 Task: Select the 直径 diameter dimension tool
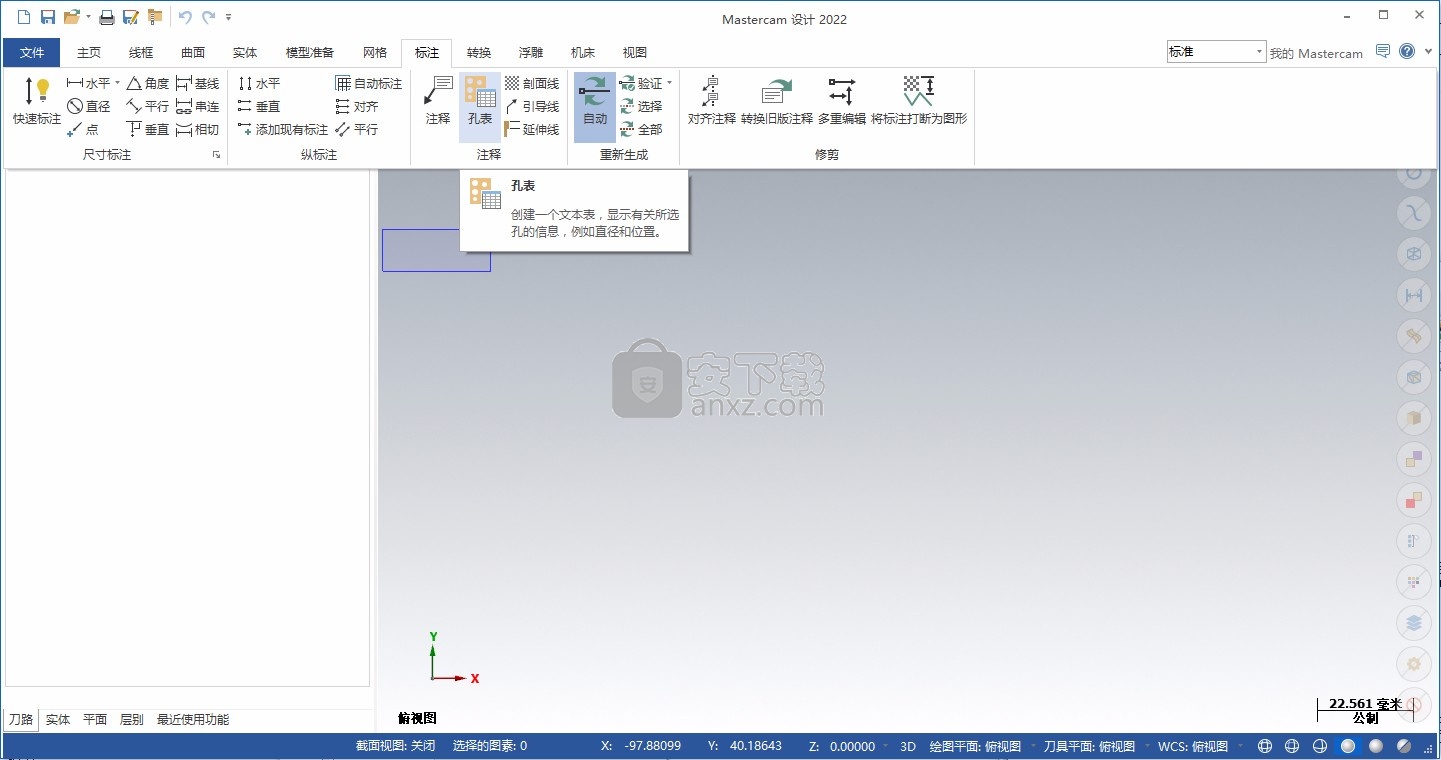point(89,106)
